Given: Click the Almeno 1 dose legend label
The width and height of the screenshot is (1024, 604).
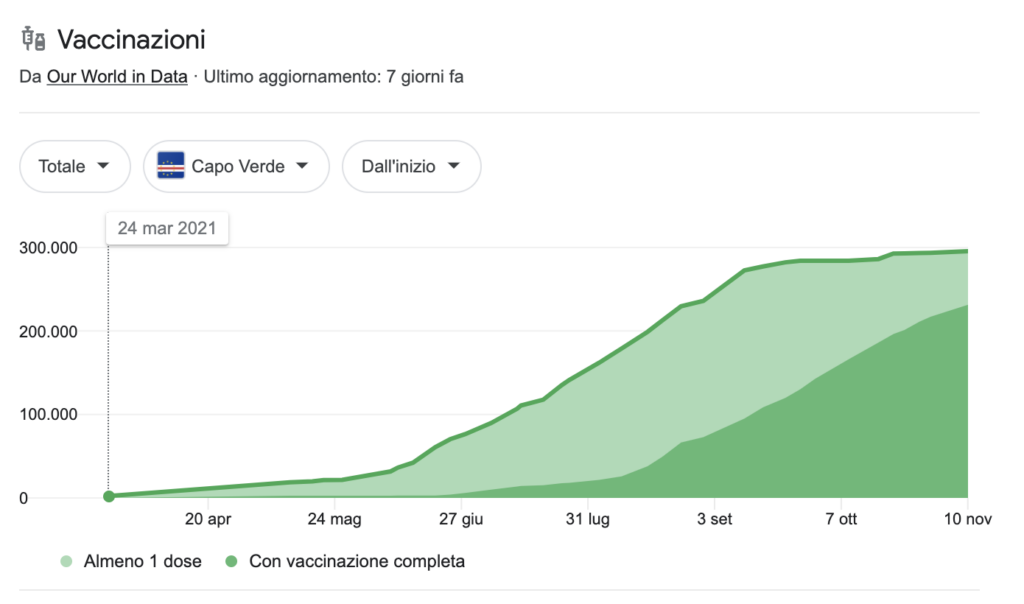Looking at the screenshot, I should 143,562.
